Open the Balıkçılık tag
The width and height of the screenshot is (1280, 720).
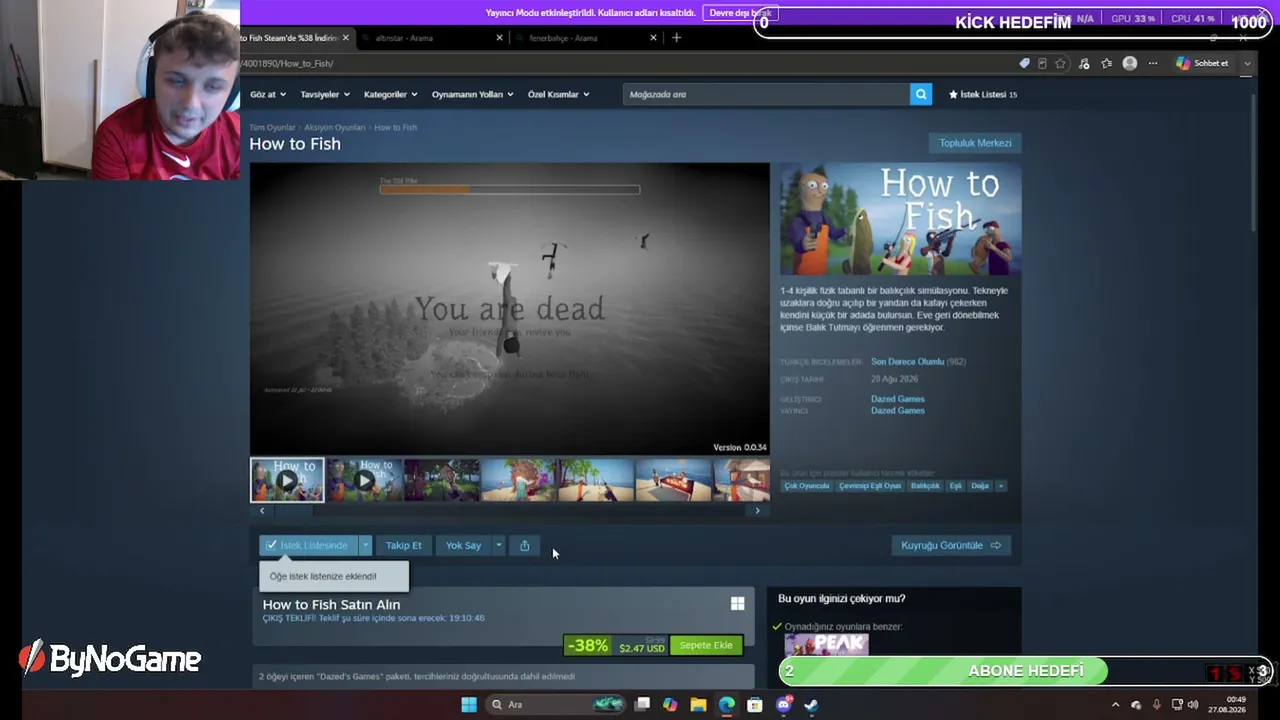[x=925, y=486]
